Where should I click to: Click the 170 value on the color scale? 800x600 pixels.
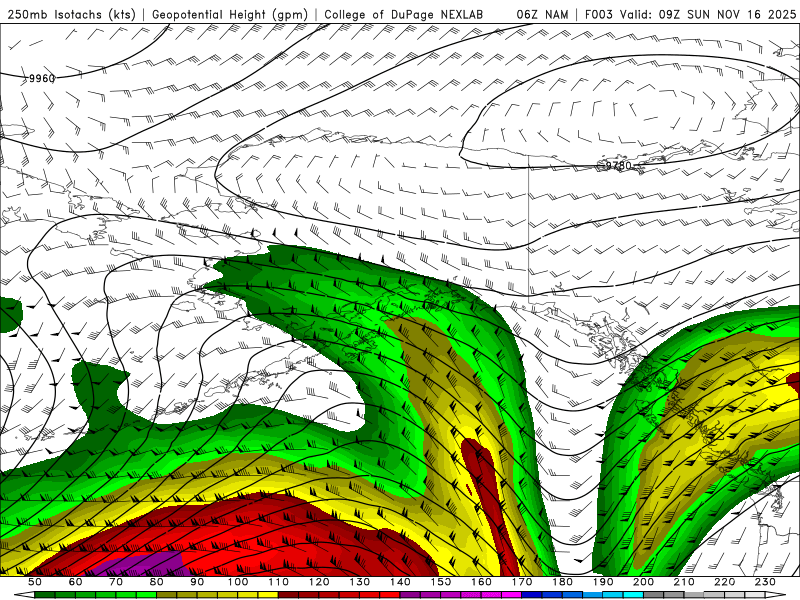pyautogui.click(x=522, y=582)
